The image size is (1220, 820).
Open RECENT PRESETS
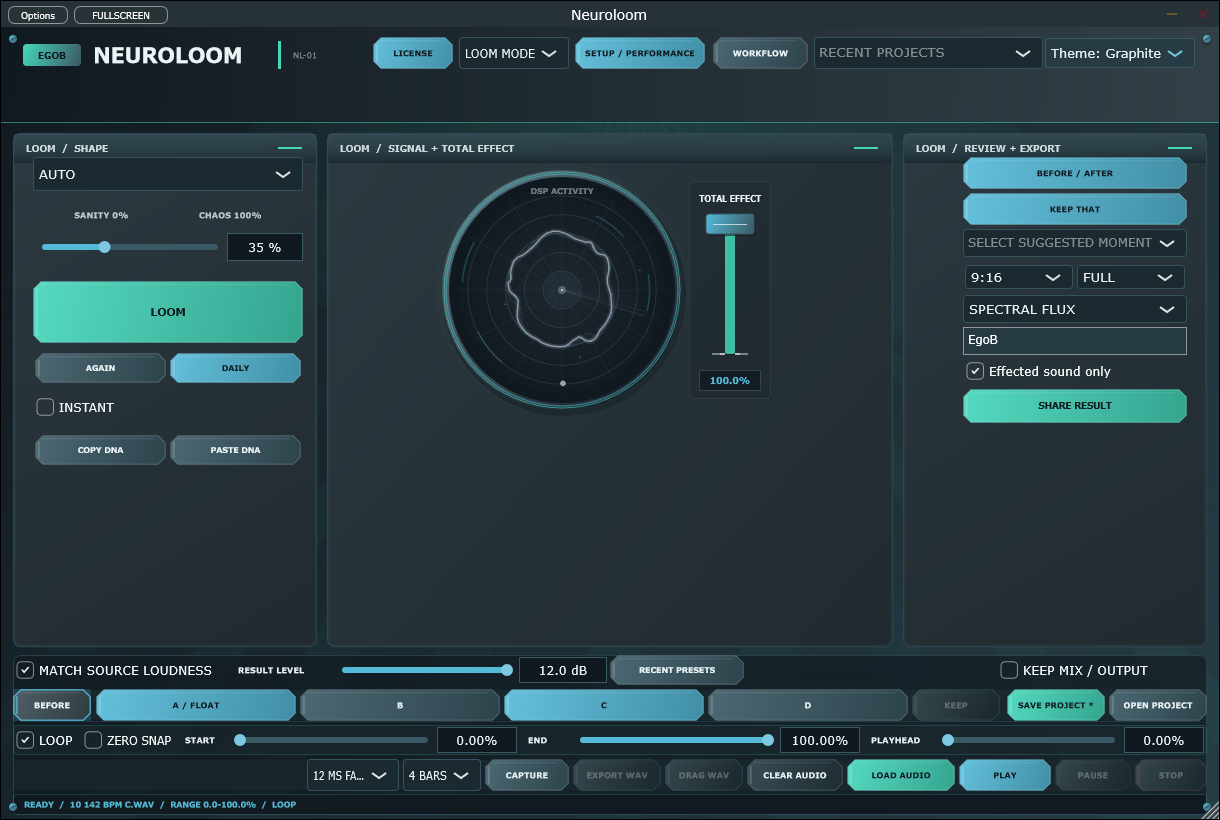tap(677, 670)
